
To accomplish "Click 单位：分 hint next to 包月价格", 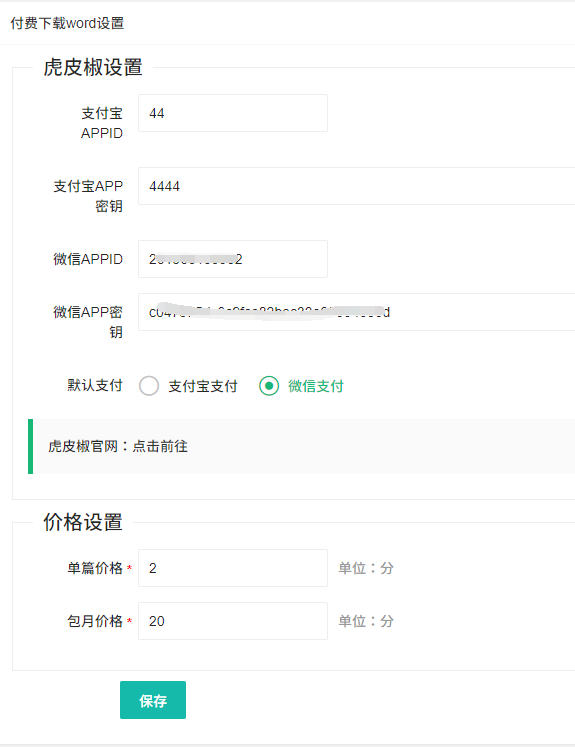I will [x=366, y=621].
